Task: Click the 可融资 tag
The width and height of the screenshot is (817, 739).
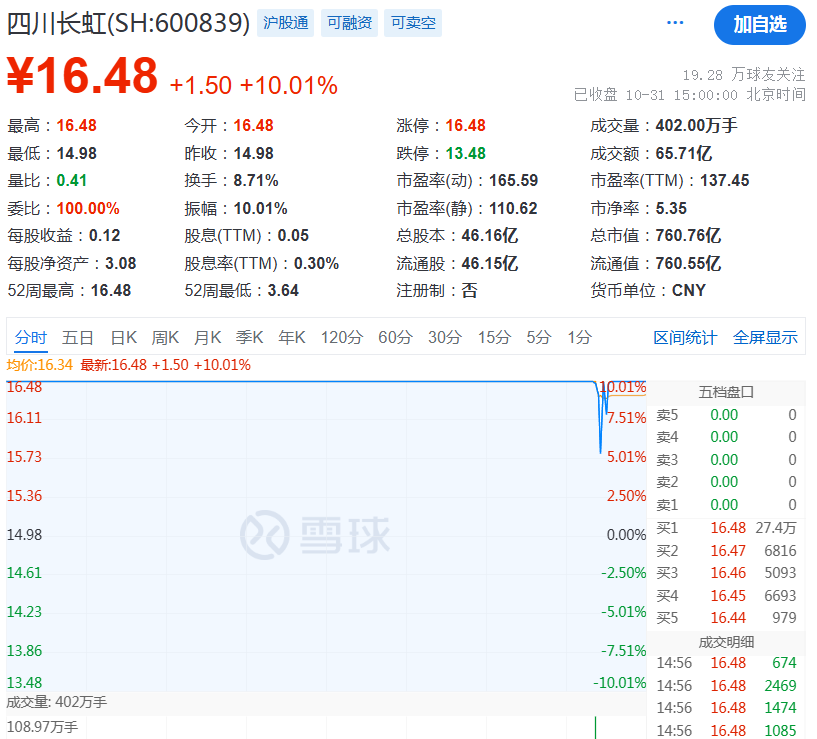Action: click(349, 23)
